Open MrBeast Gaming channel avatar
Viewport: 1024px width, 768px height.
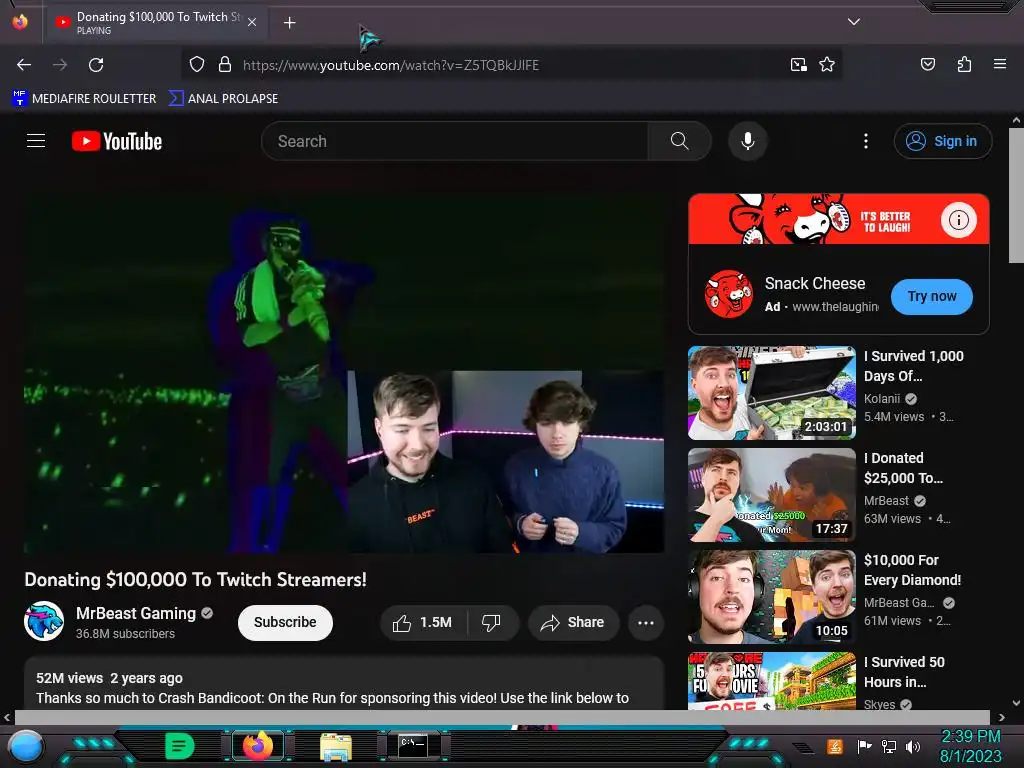44,621
